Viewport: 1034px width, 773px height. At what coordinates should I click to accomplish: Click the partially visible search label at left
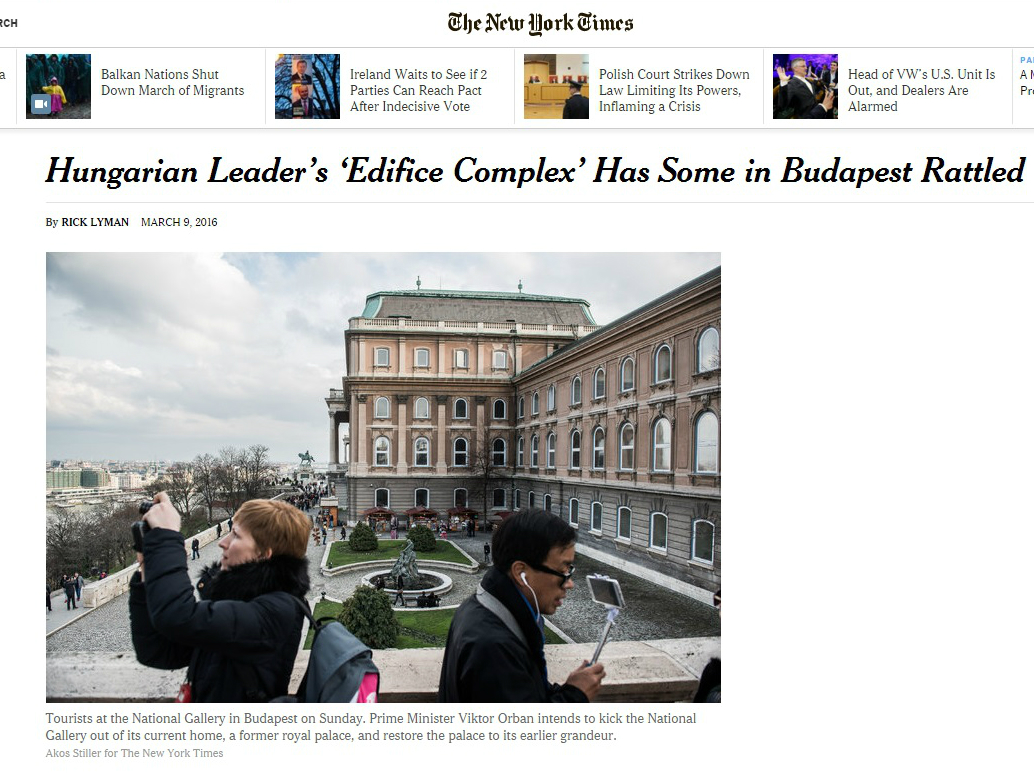point(9,23)
